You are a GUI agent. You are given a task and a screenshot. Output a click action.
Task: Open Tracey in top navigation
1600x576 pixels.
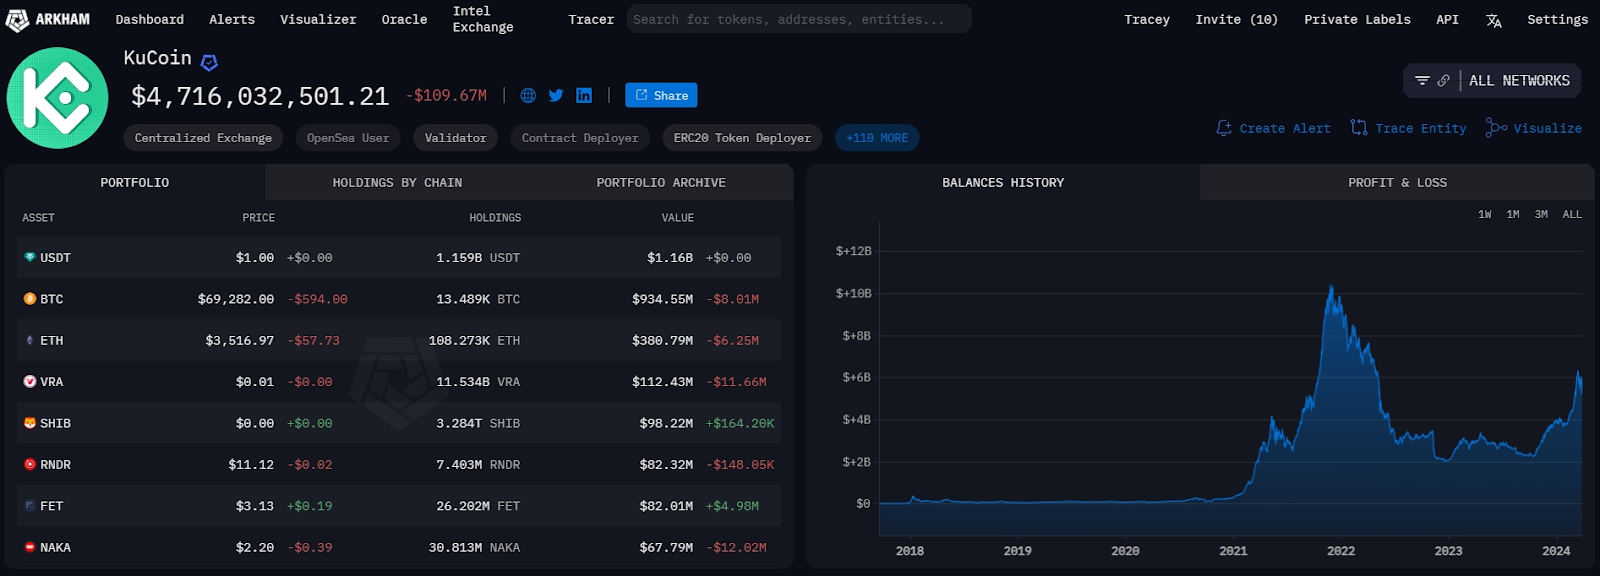pyautogui.click(x=1147, y=19)
